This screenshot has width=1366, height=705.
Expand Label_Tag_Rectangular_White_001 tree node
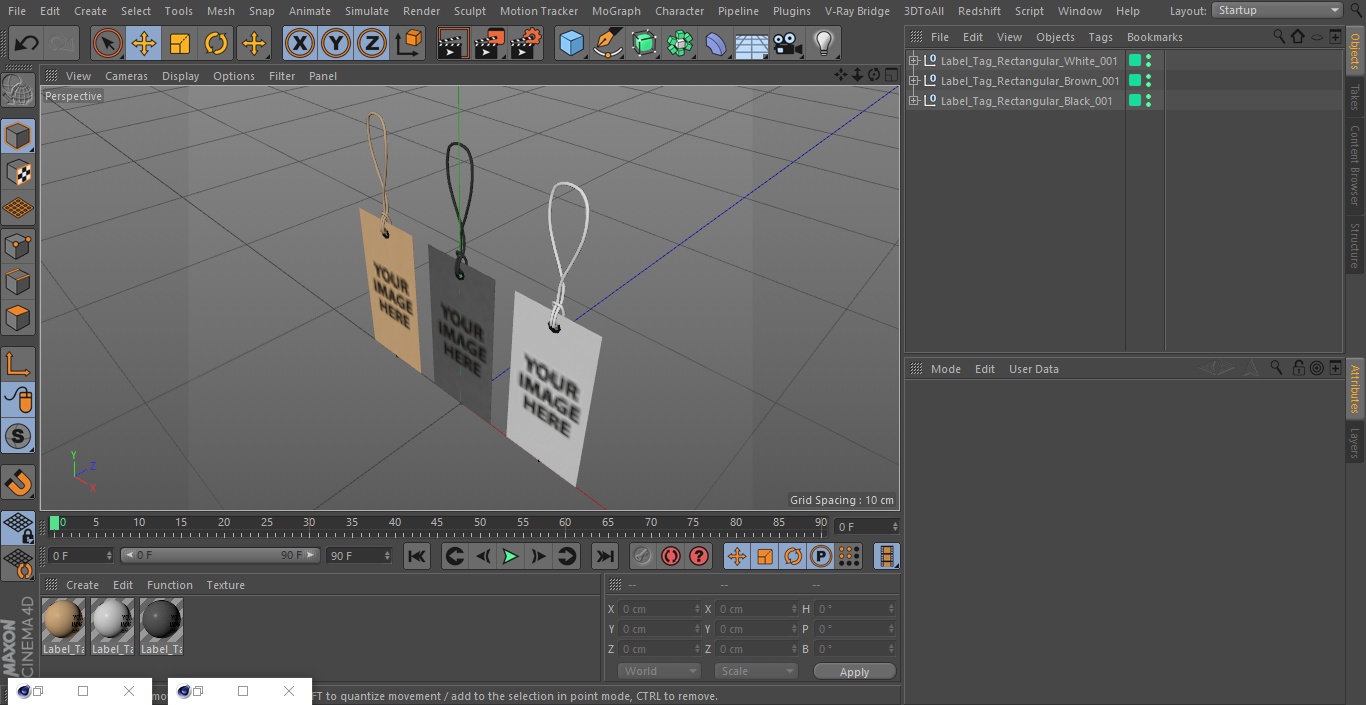[x=913, y=61]
